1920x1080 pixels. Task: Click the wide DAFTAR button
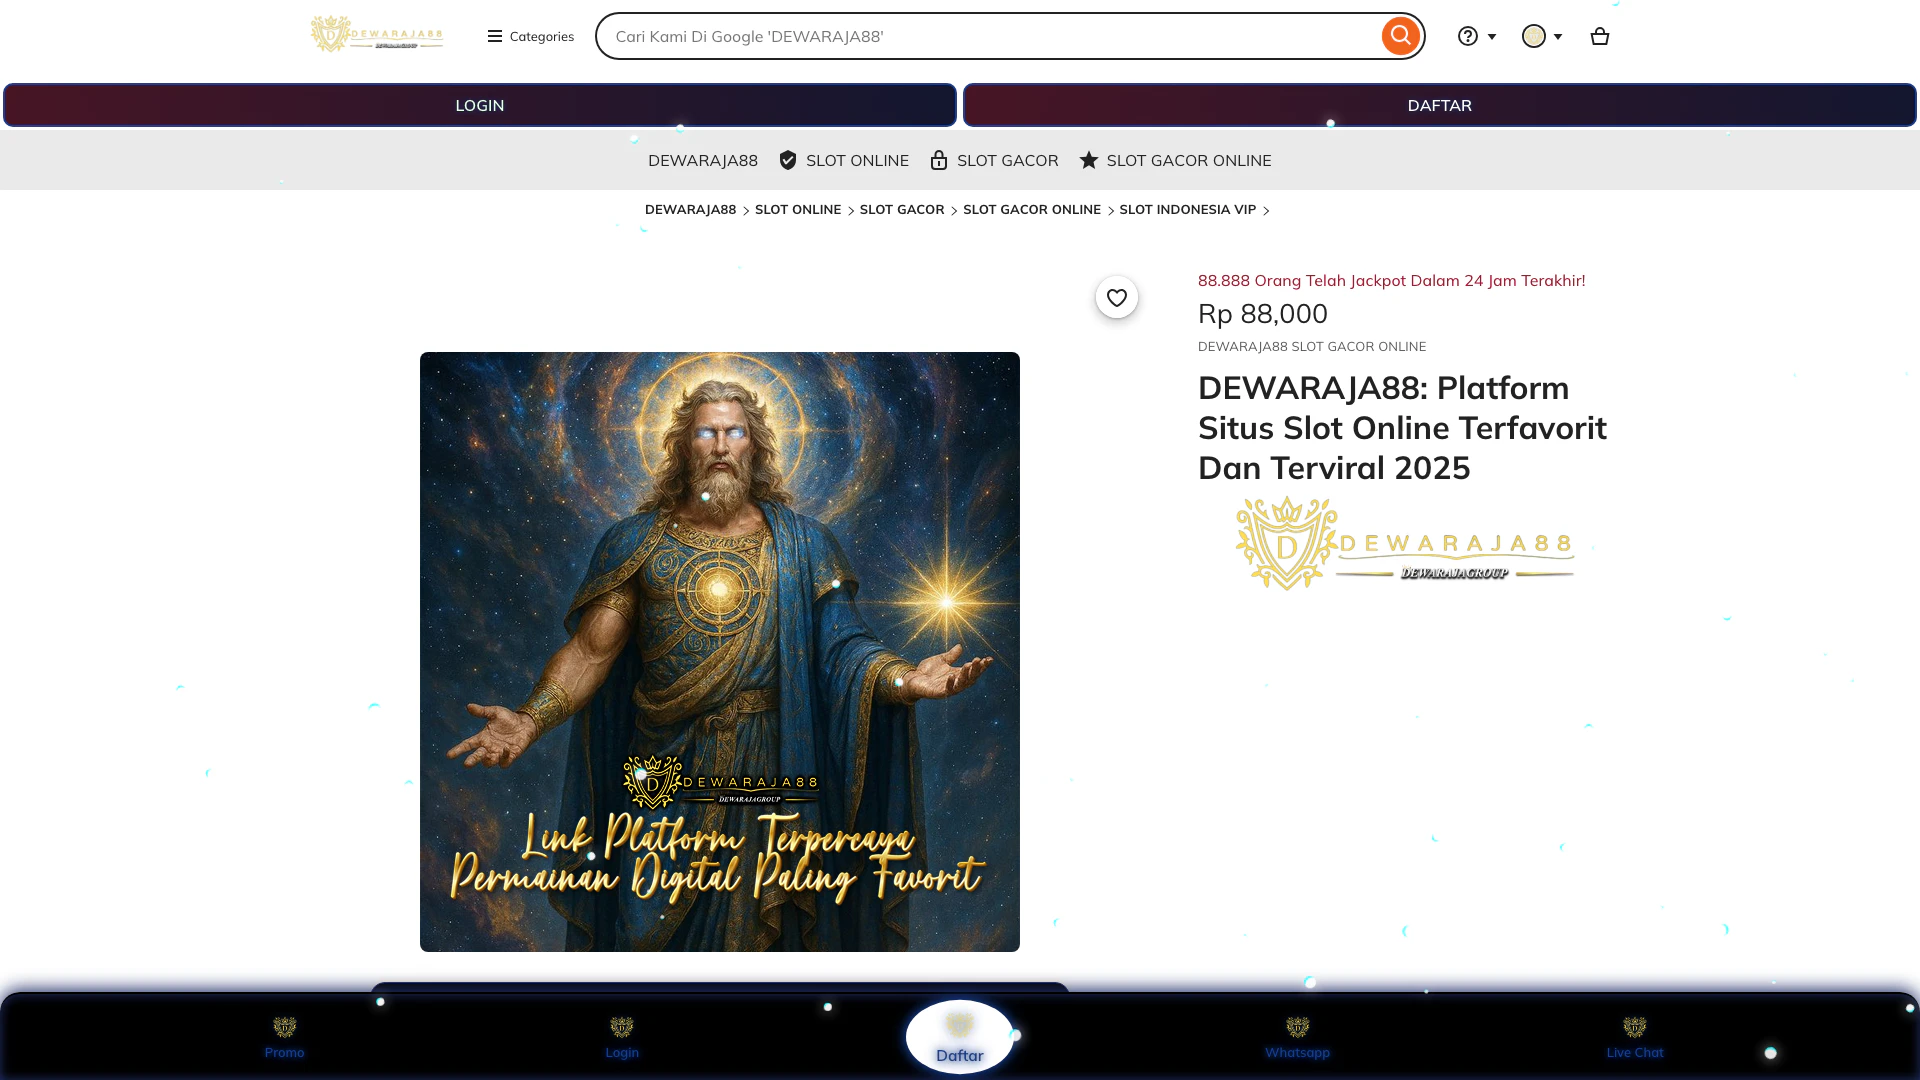point(1439,105)
